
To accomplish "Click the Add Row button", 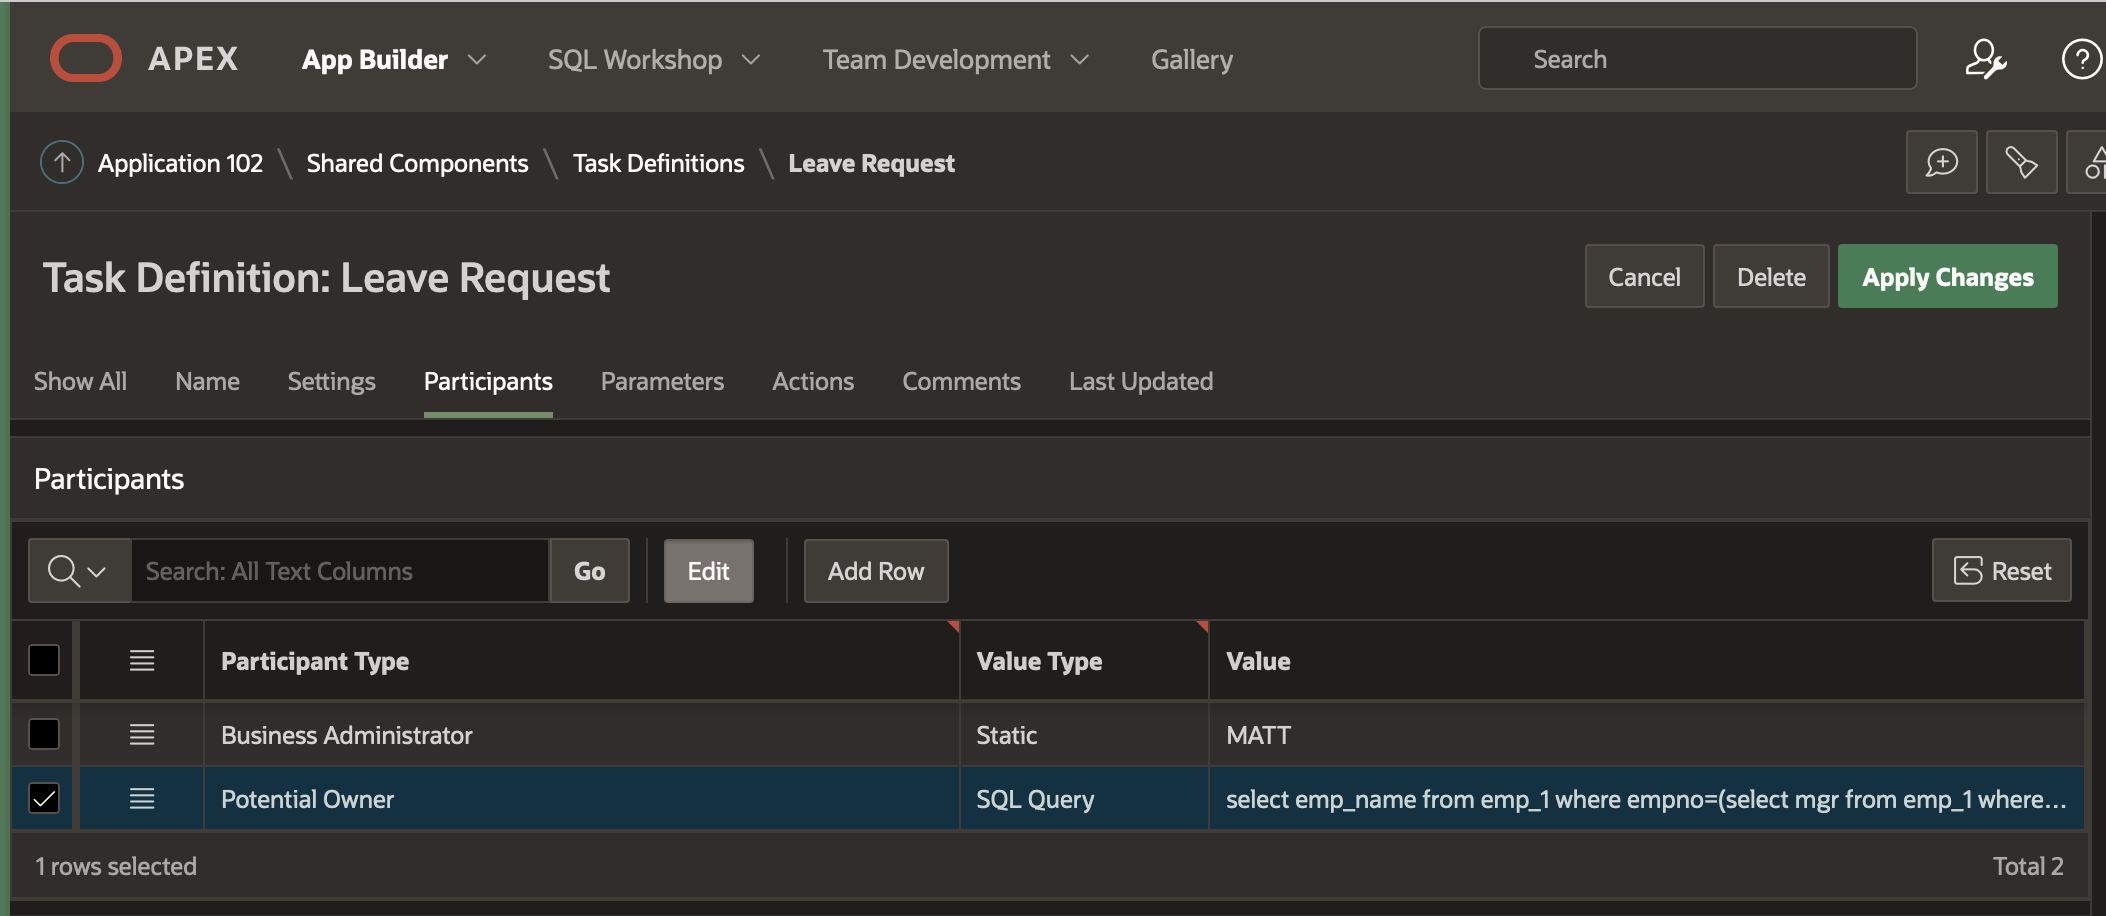I will point(875,571).
